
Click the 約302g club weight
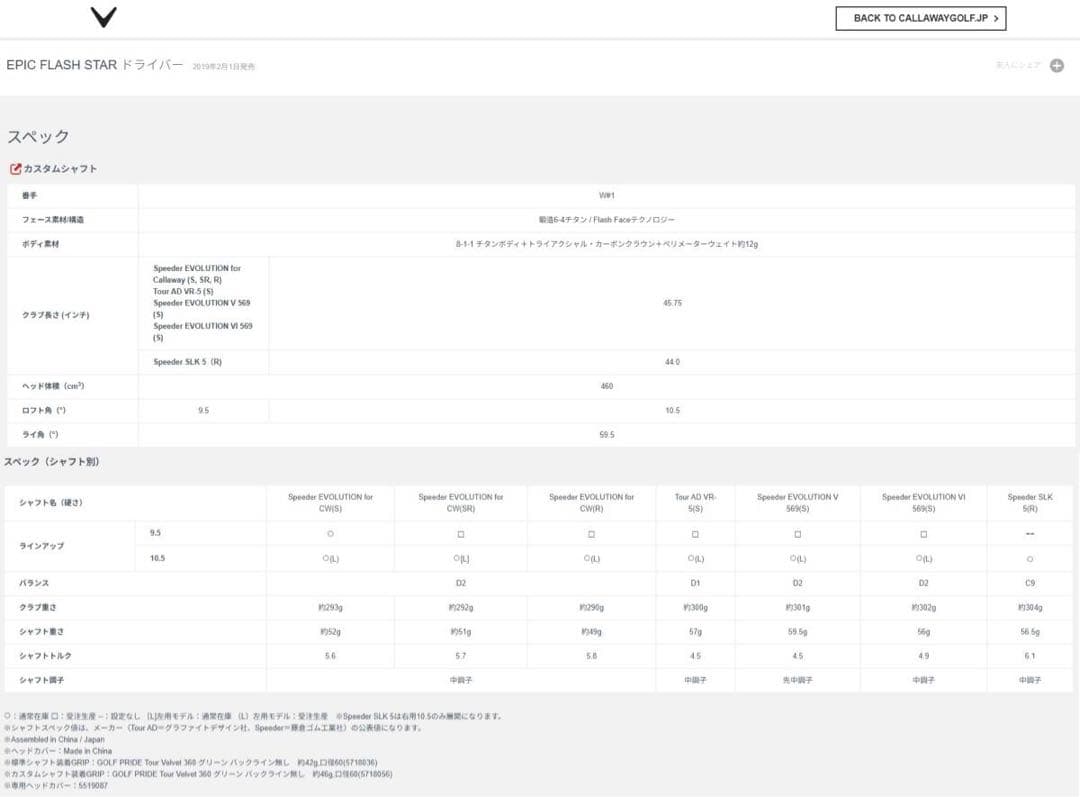[x=923, y=608]
